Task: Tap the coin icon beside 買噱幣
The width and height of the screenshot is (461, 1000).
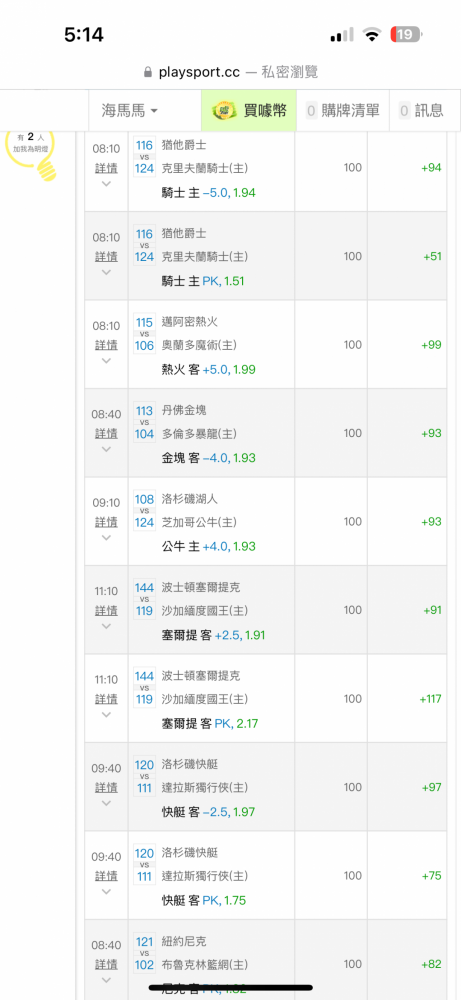Action: [224, 110]
